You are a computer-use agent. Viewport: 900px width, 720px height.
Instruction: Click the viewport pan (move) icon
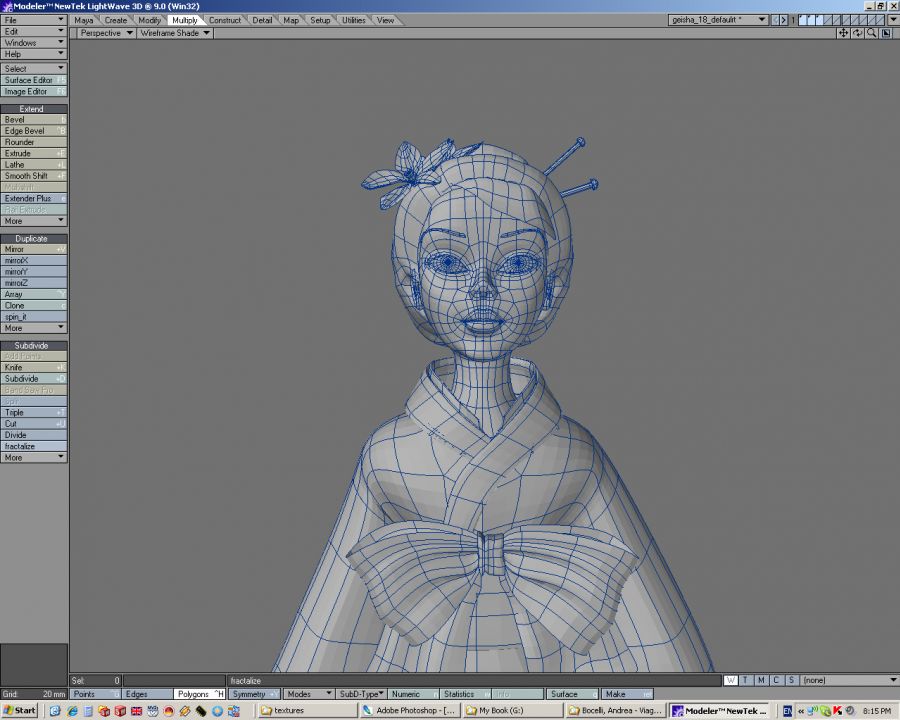click(x=843, y=33)
